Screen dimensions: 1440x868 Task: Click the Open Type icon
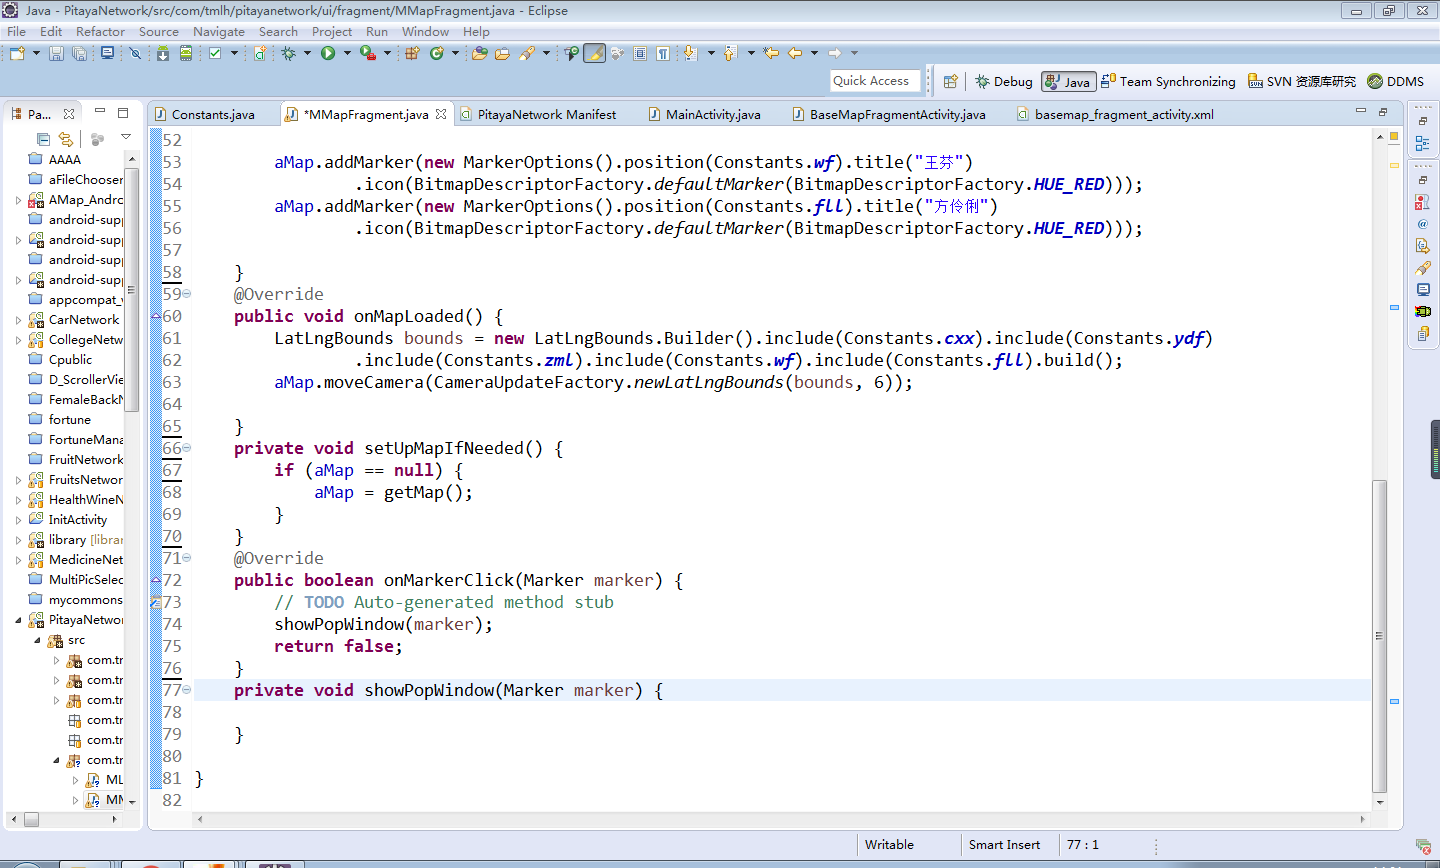coord(479,53)
